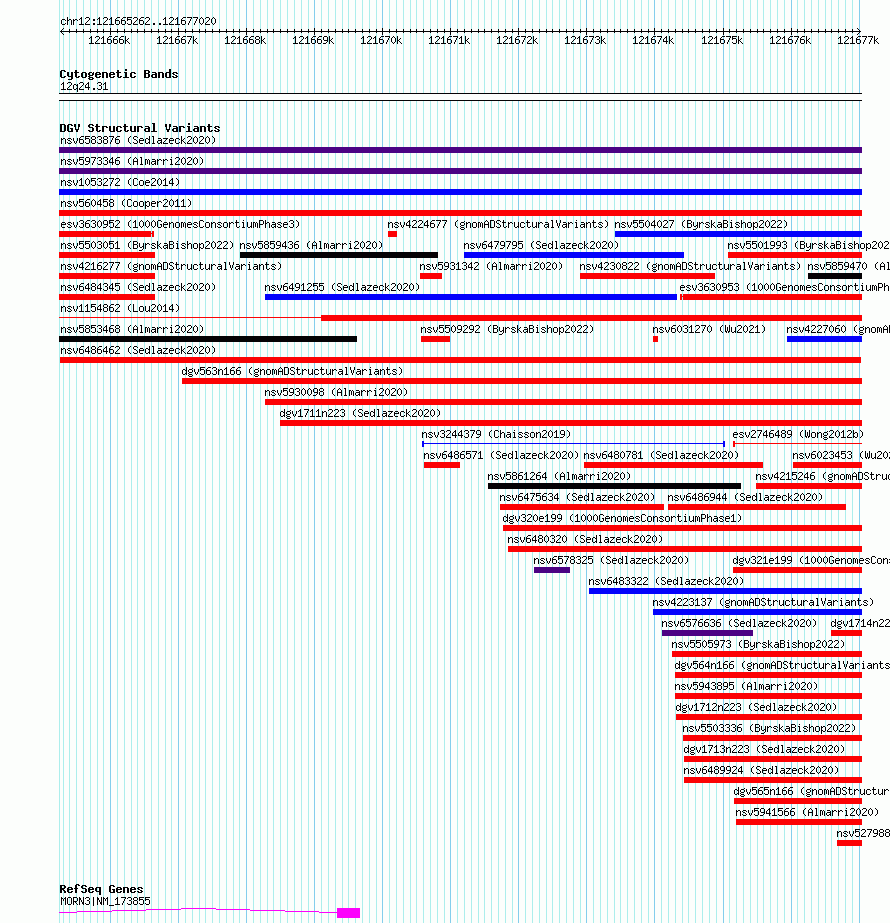Viewport: 890px width, 923px height.
Task: Click the magenta MORN3 exon box
Action: [x=348, y=913]
